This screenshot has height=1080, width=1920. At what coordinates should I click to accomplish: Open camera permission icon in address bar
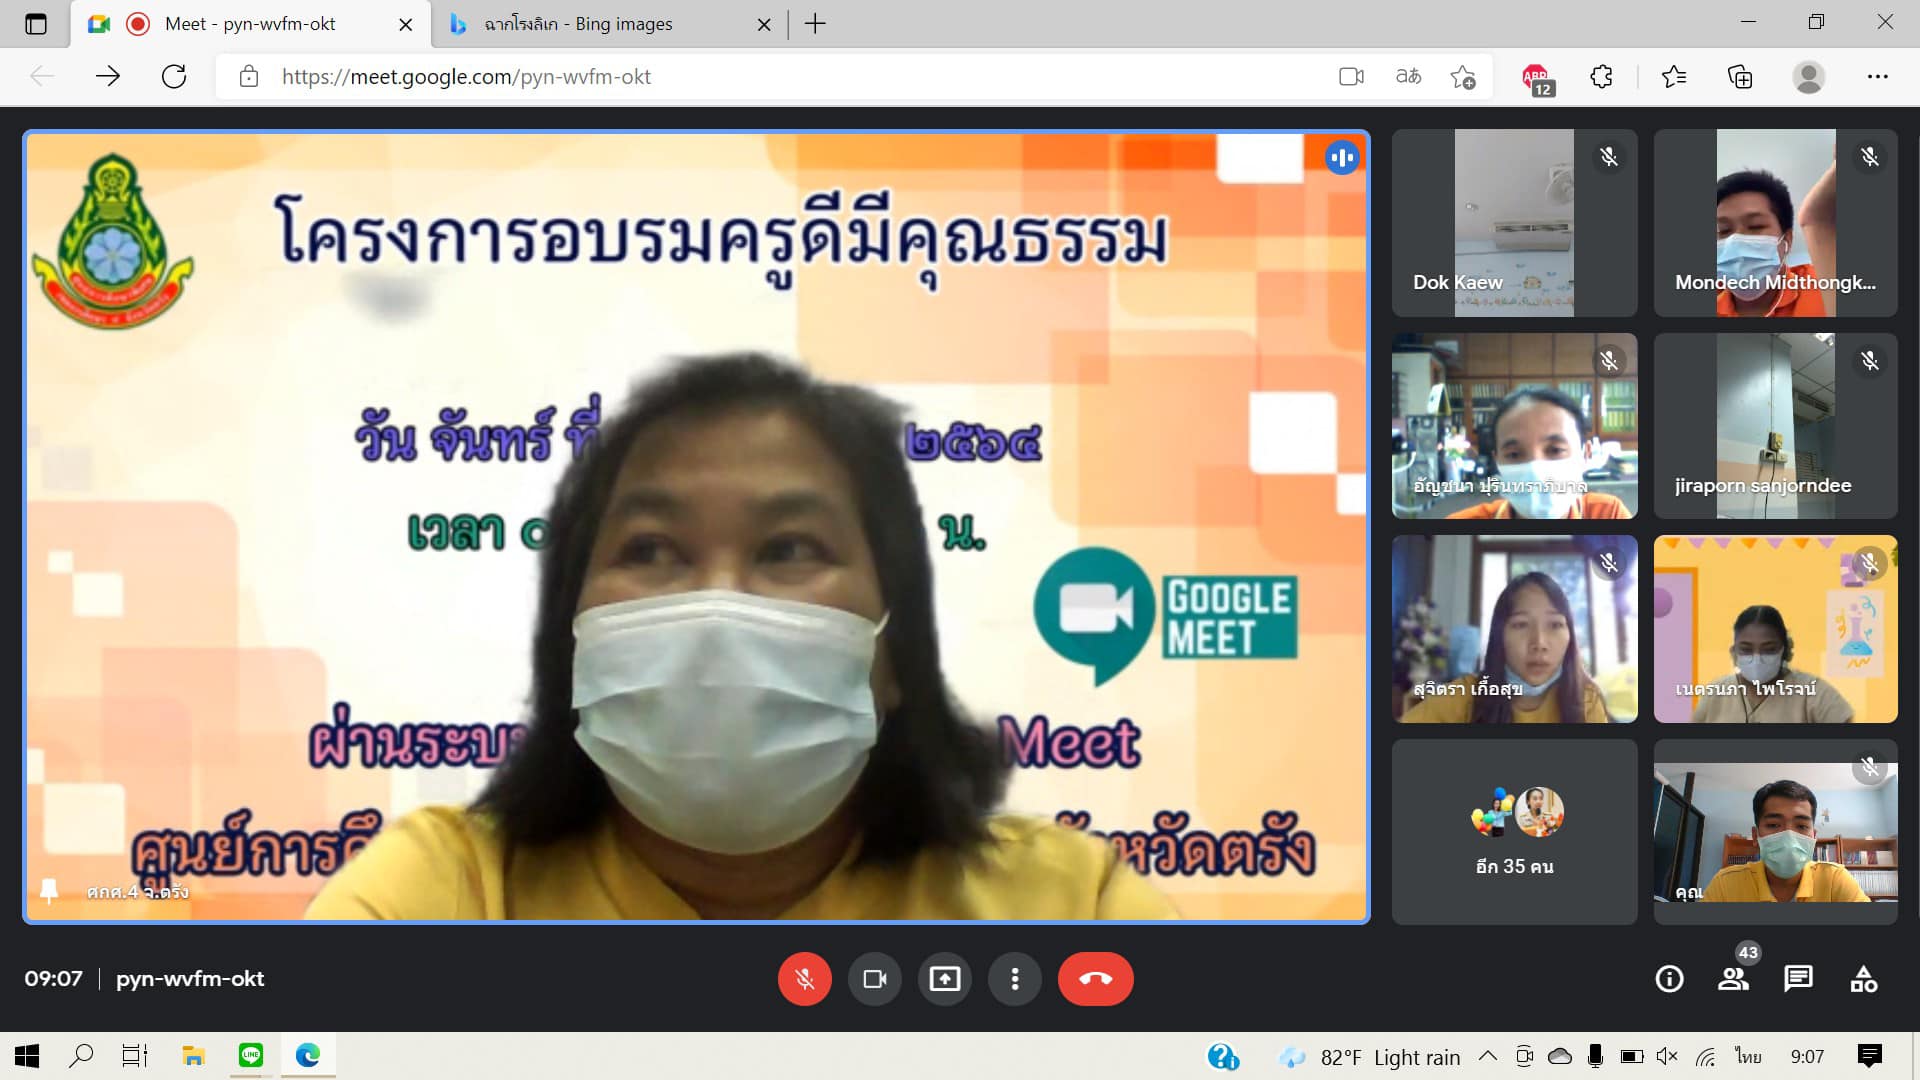click(1351, 76)
